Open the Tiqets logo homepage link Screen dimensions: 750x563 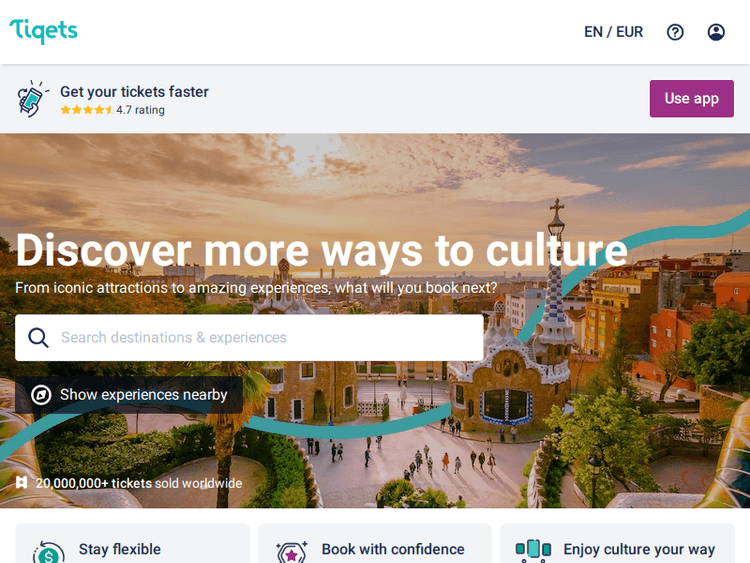[x=44, y=31]
